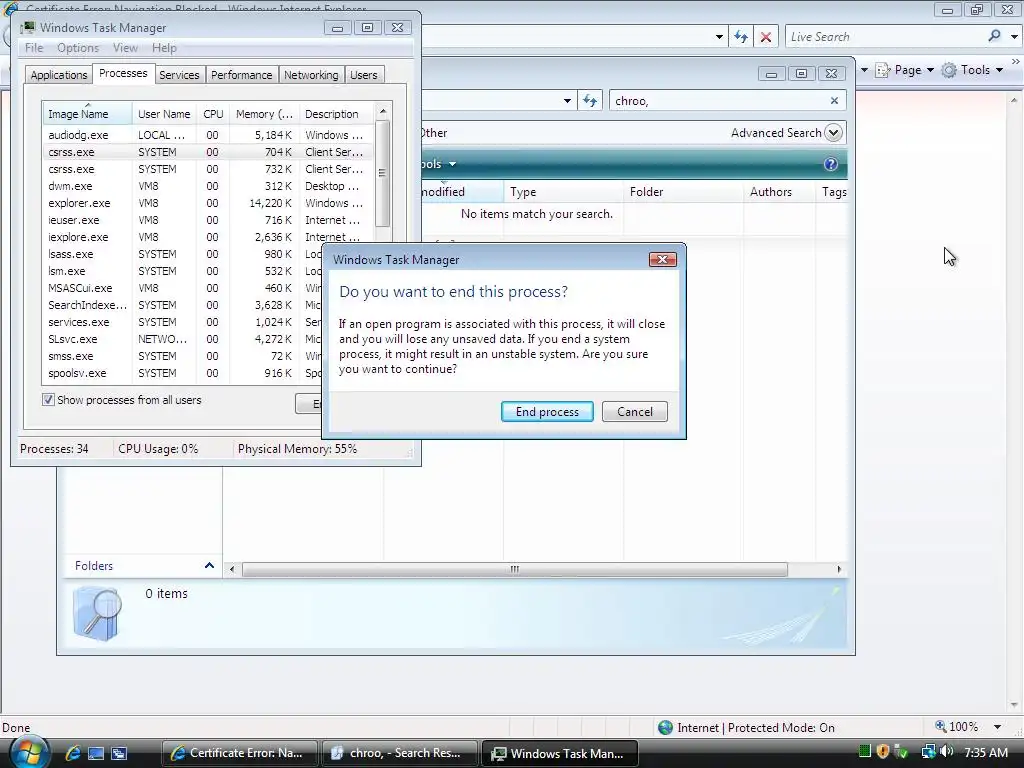The width and height of the screenshot is (1024, 768).
Task: Open address dropdown in search window
Action: tap(567, 101)
